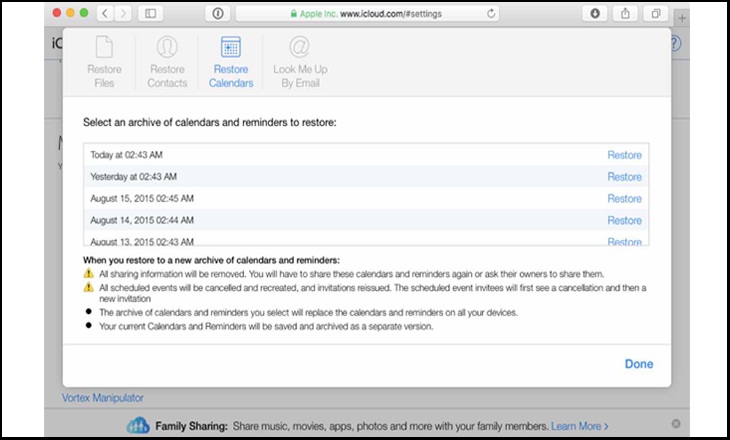Click the Restore Contacts person icon

pos(167,47)
